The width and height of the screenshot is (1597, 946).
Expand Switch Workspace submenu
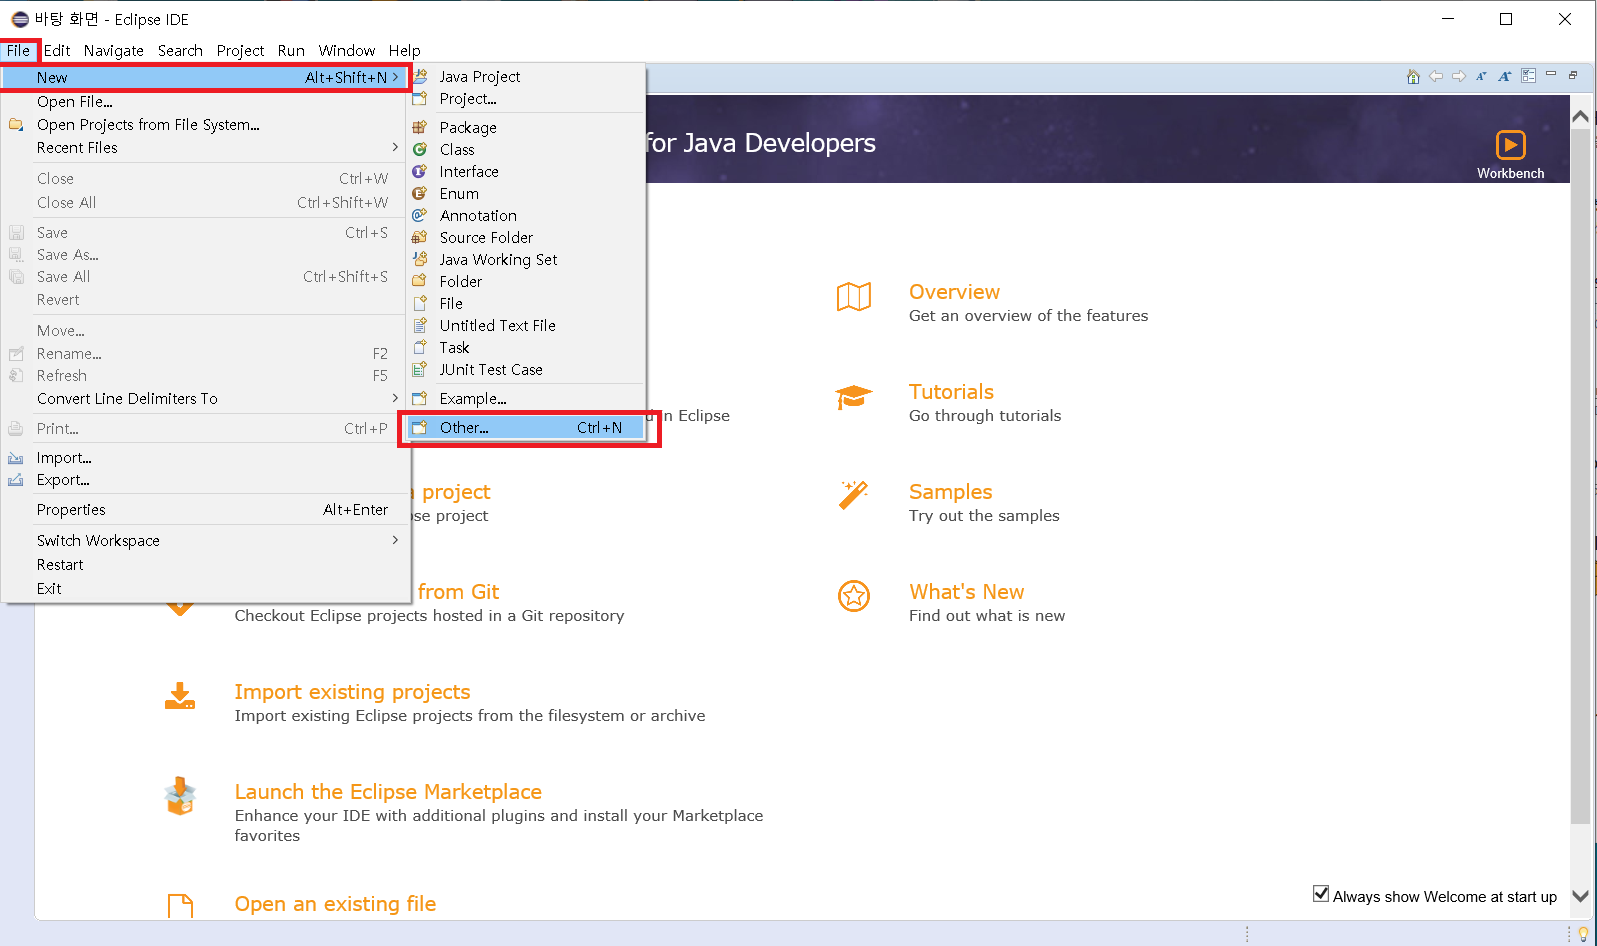[x=395, y=540]
